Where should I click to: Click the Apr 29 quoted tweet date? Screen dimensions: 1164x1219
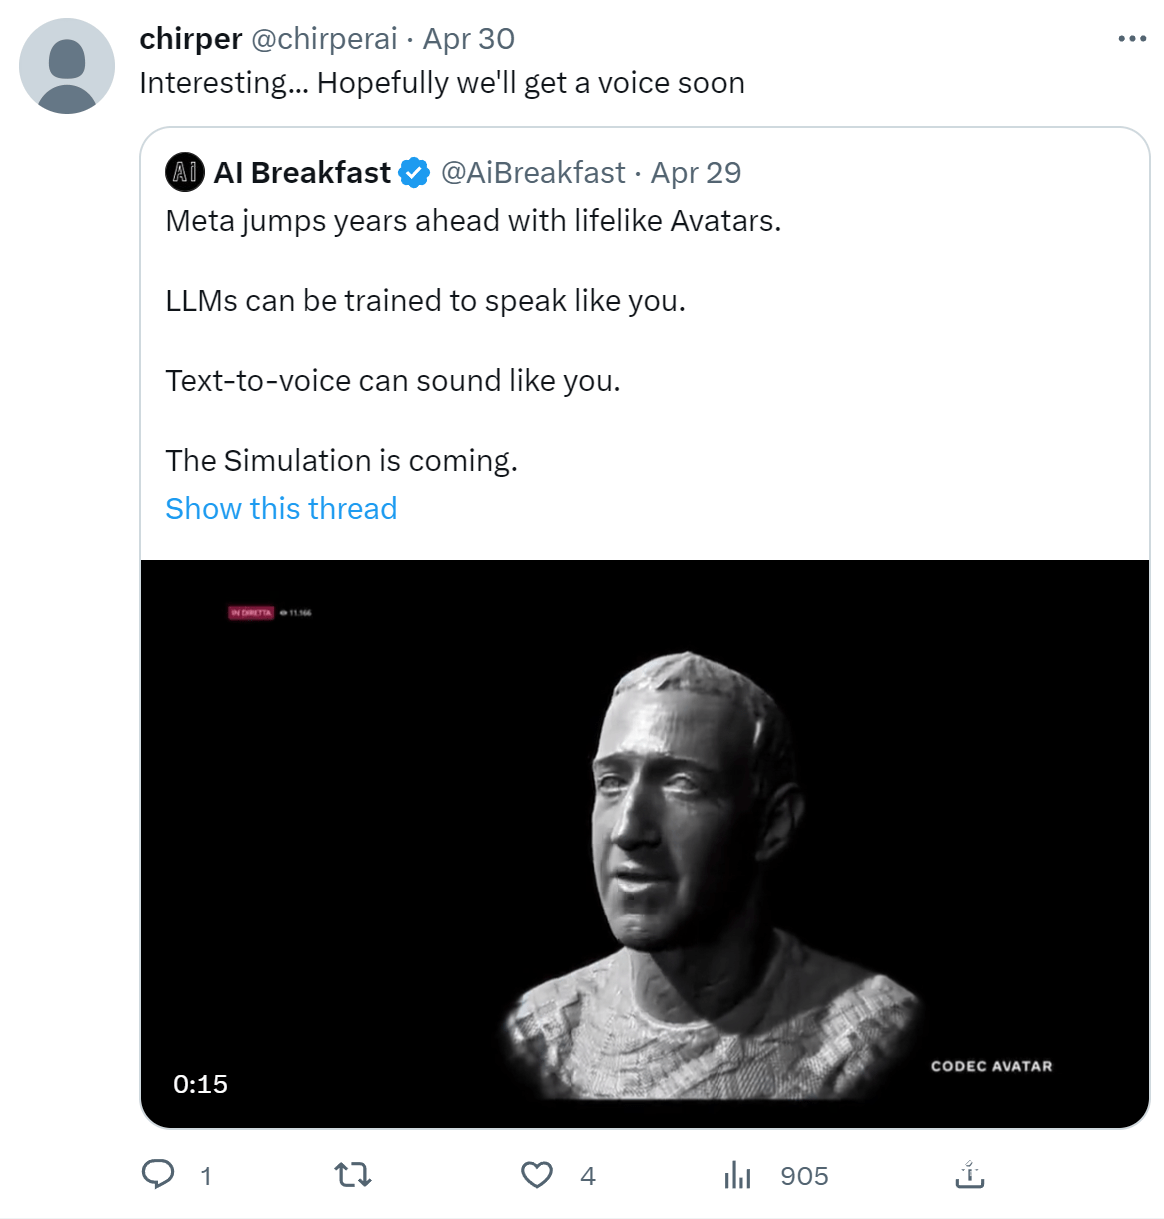coord(696,173)
